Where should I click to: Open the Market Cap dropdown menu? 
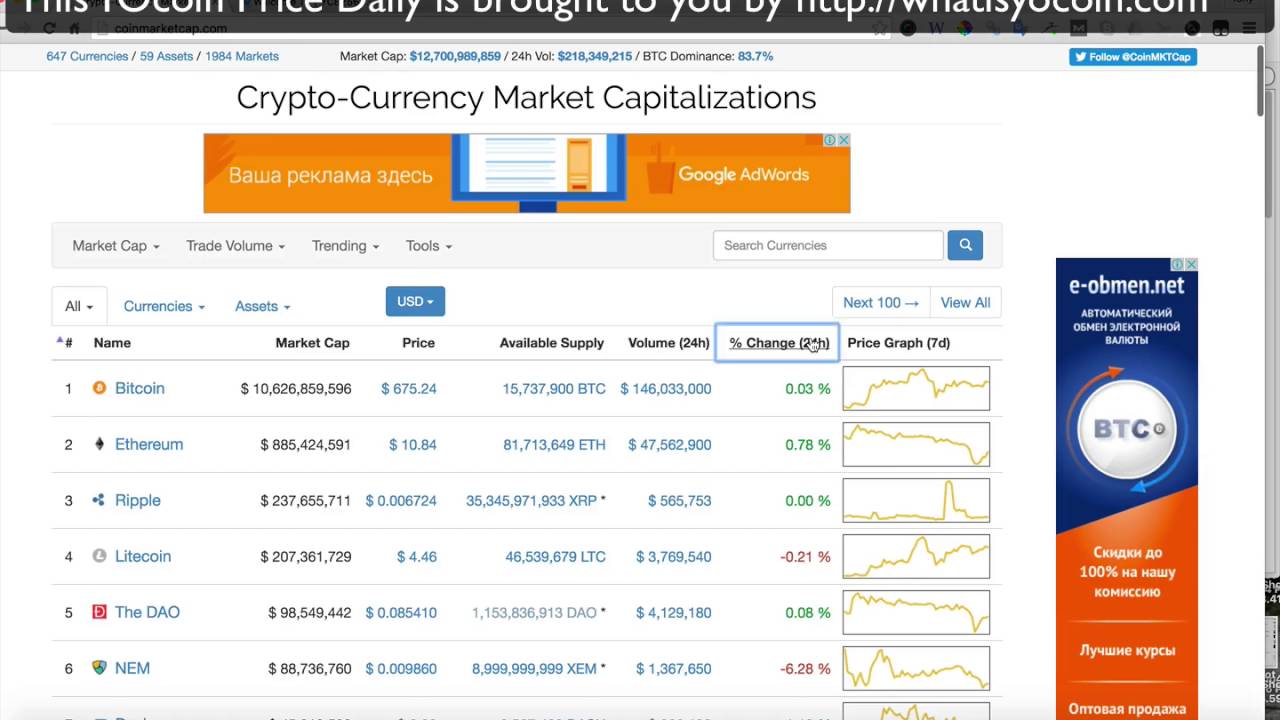pos(116,246)
